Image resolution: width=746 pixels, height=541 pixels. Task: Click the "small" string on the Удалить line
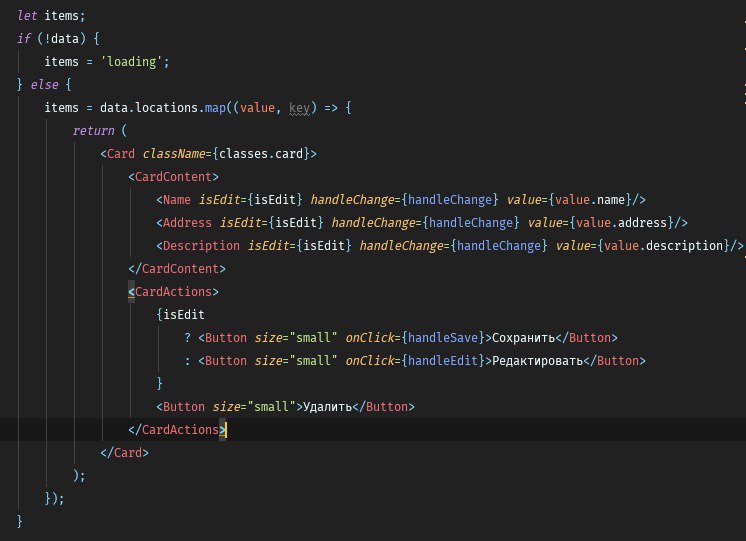[x=271, y=407]
